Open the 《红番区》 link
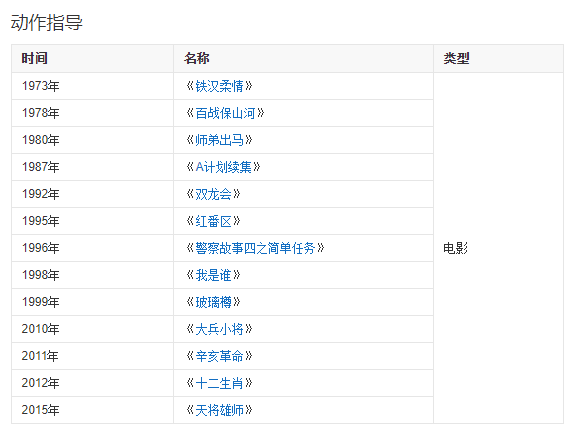 tap(213, 221)
